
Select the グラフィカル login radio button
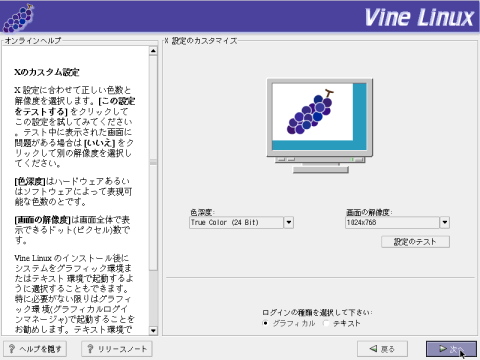tap(265, 323)
